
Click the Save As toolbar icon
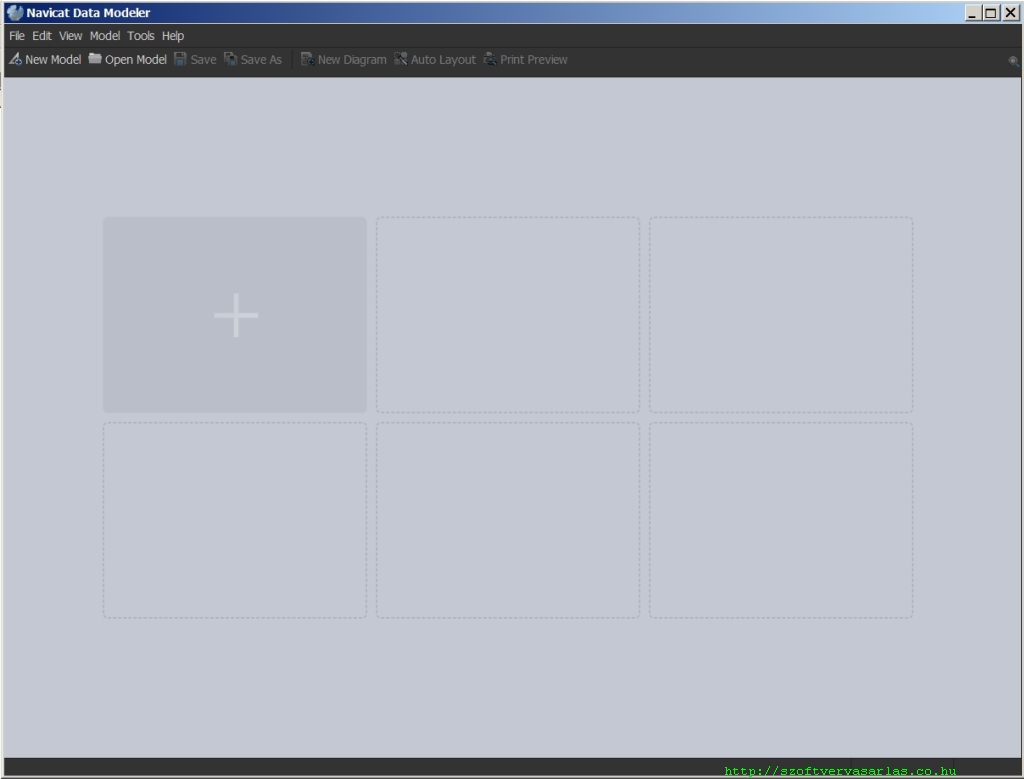(x=231, y=60)
